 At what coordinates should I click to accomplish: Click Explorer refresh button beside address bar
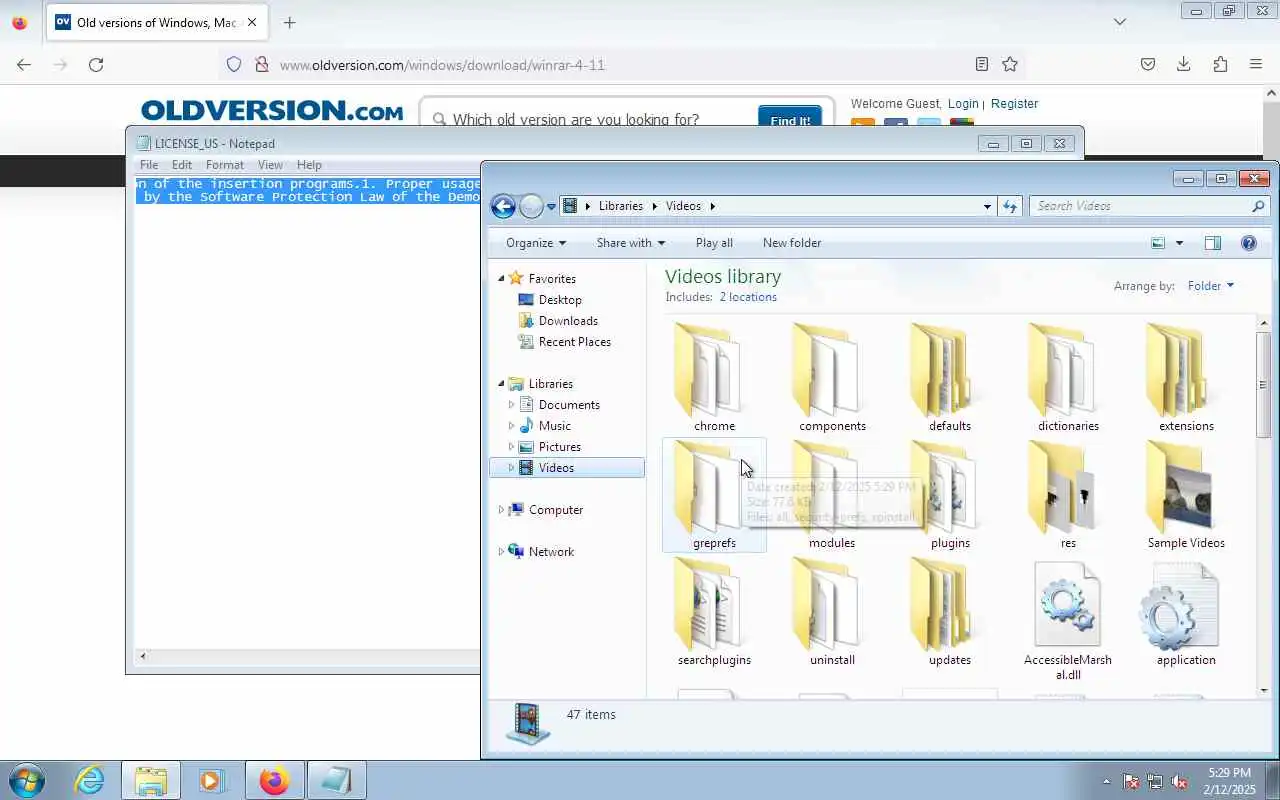(1010, 206)
